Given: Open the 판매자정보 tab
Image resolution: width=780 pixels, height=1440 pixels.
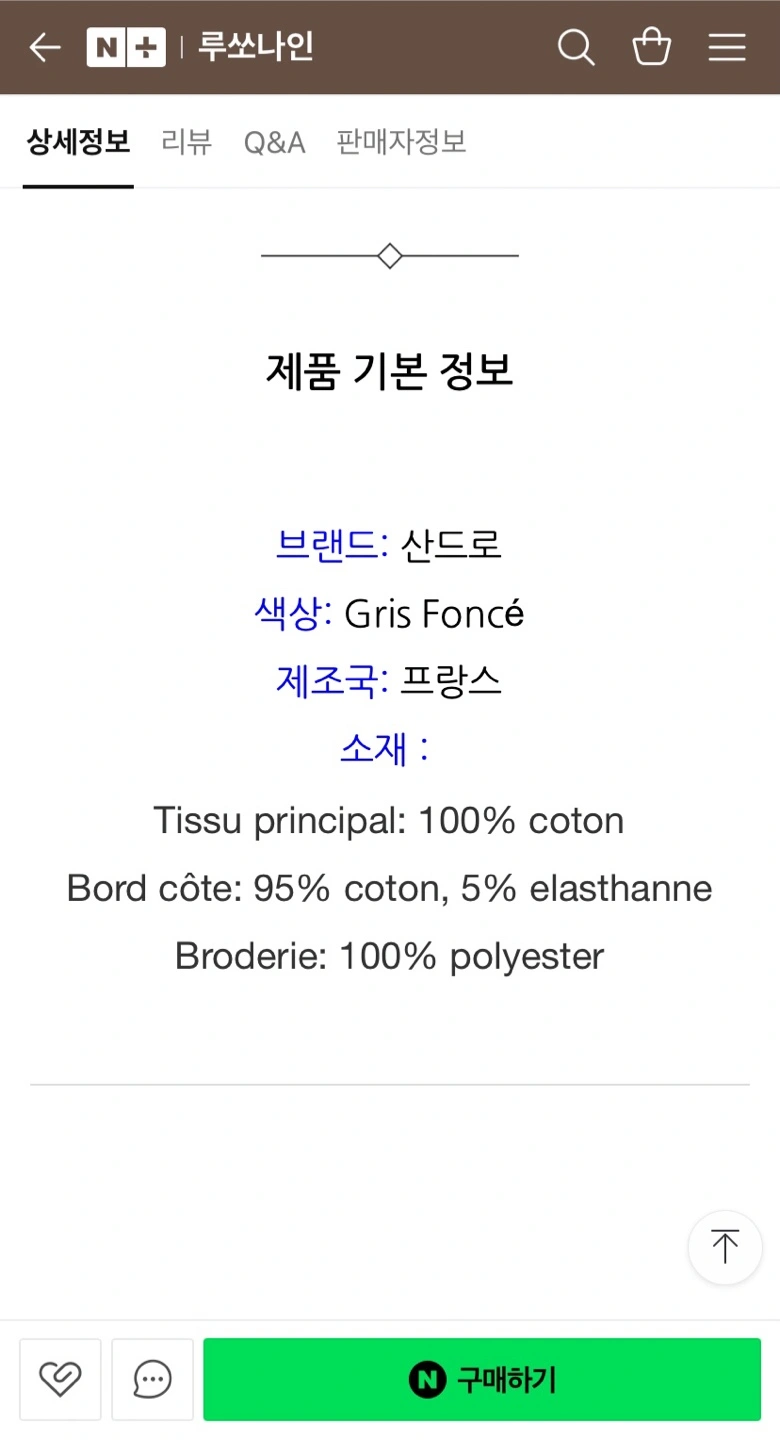Looking at the screenshot, I should pos(401,142).
